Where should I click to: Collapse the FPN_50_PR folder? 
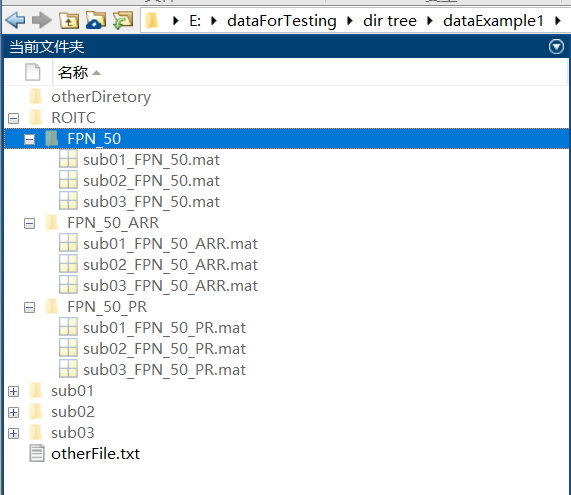pyautogui.click(x=29, y=307)
